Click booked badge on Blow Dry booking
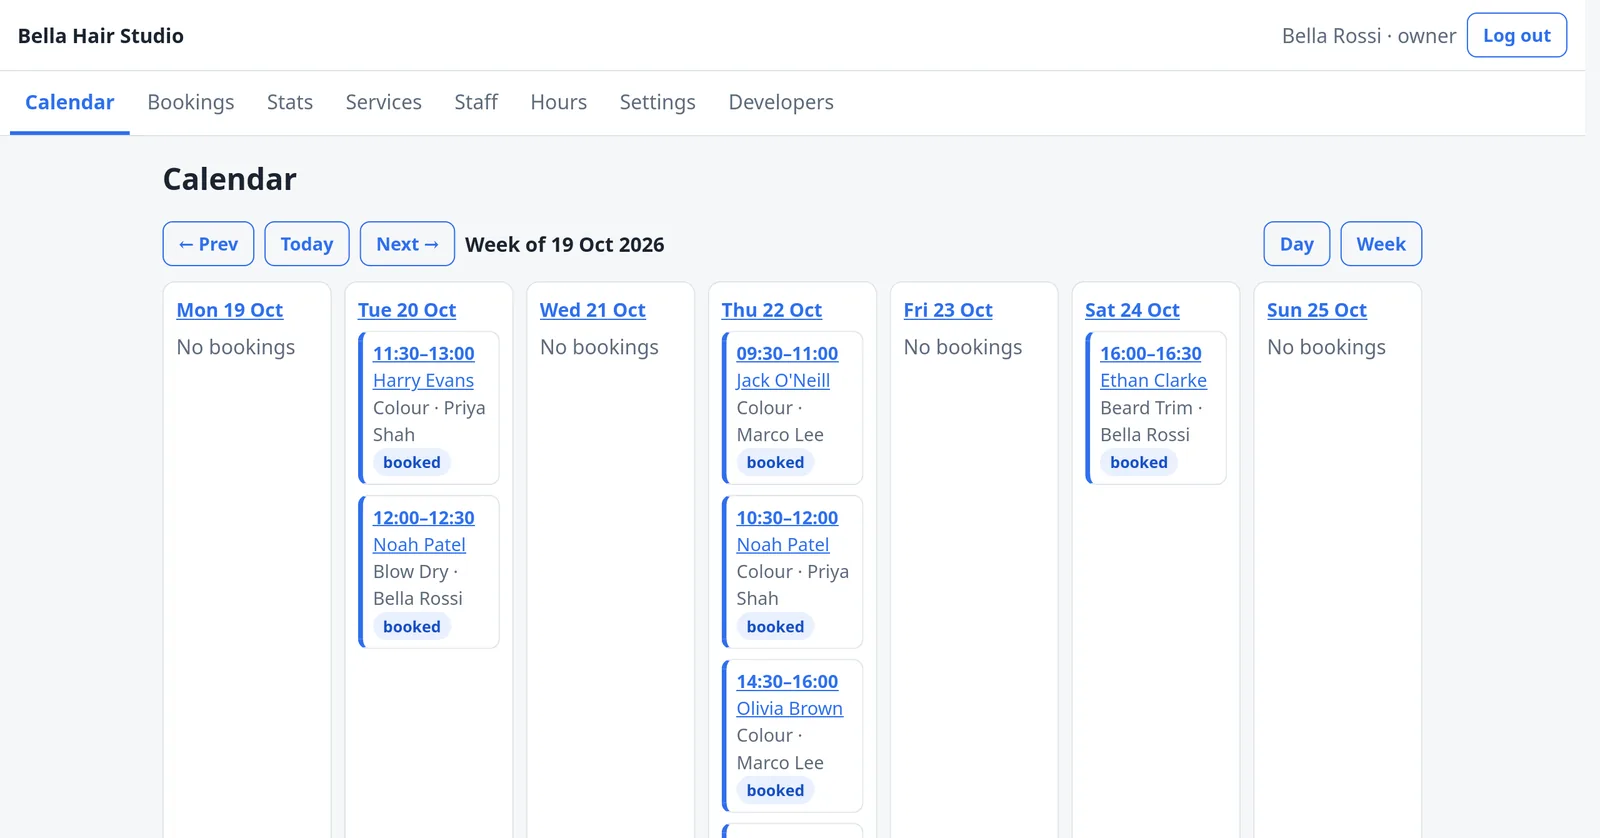 pos(412,627)
